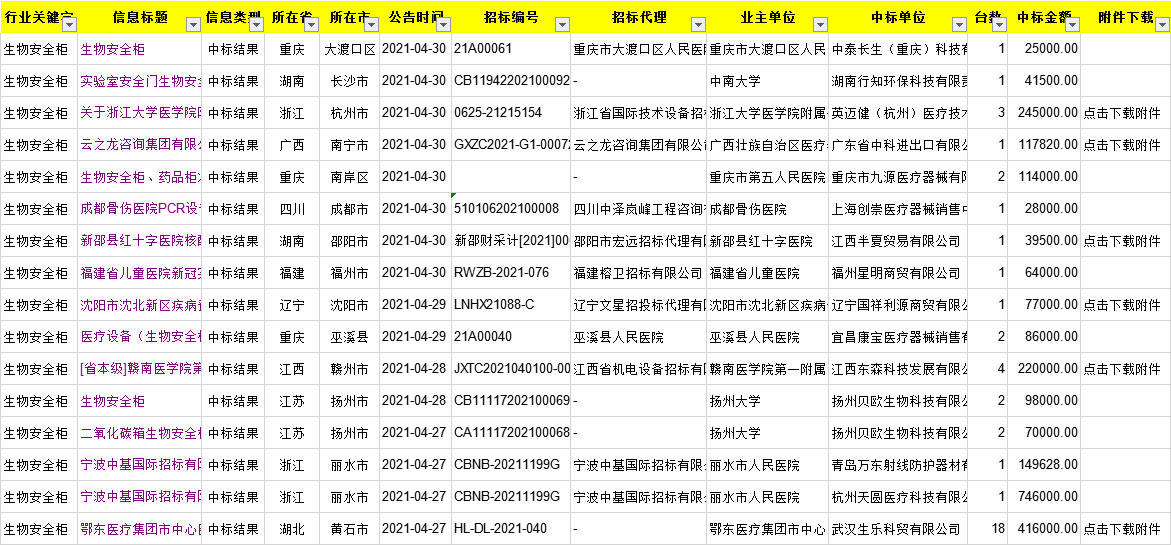Expand the 招标编号 column filter
This screenshot has height=545, width=1171.
[x=560, y=24]
